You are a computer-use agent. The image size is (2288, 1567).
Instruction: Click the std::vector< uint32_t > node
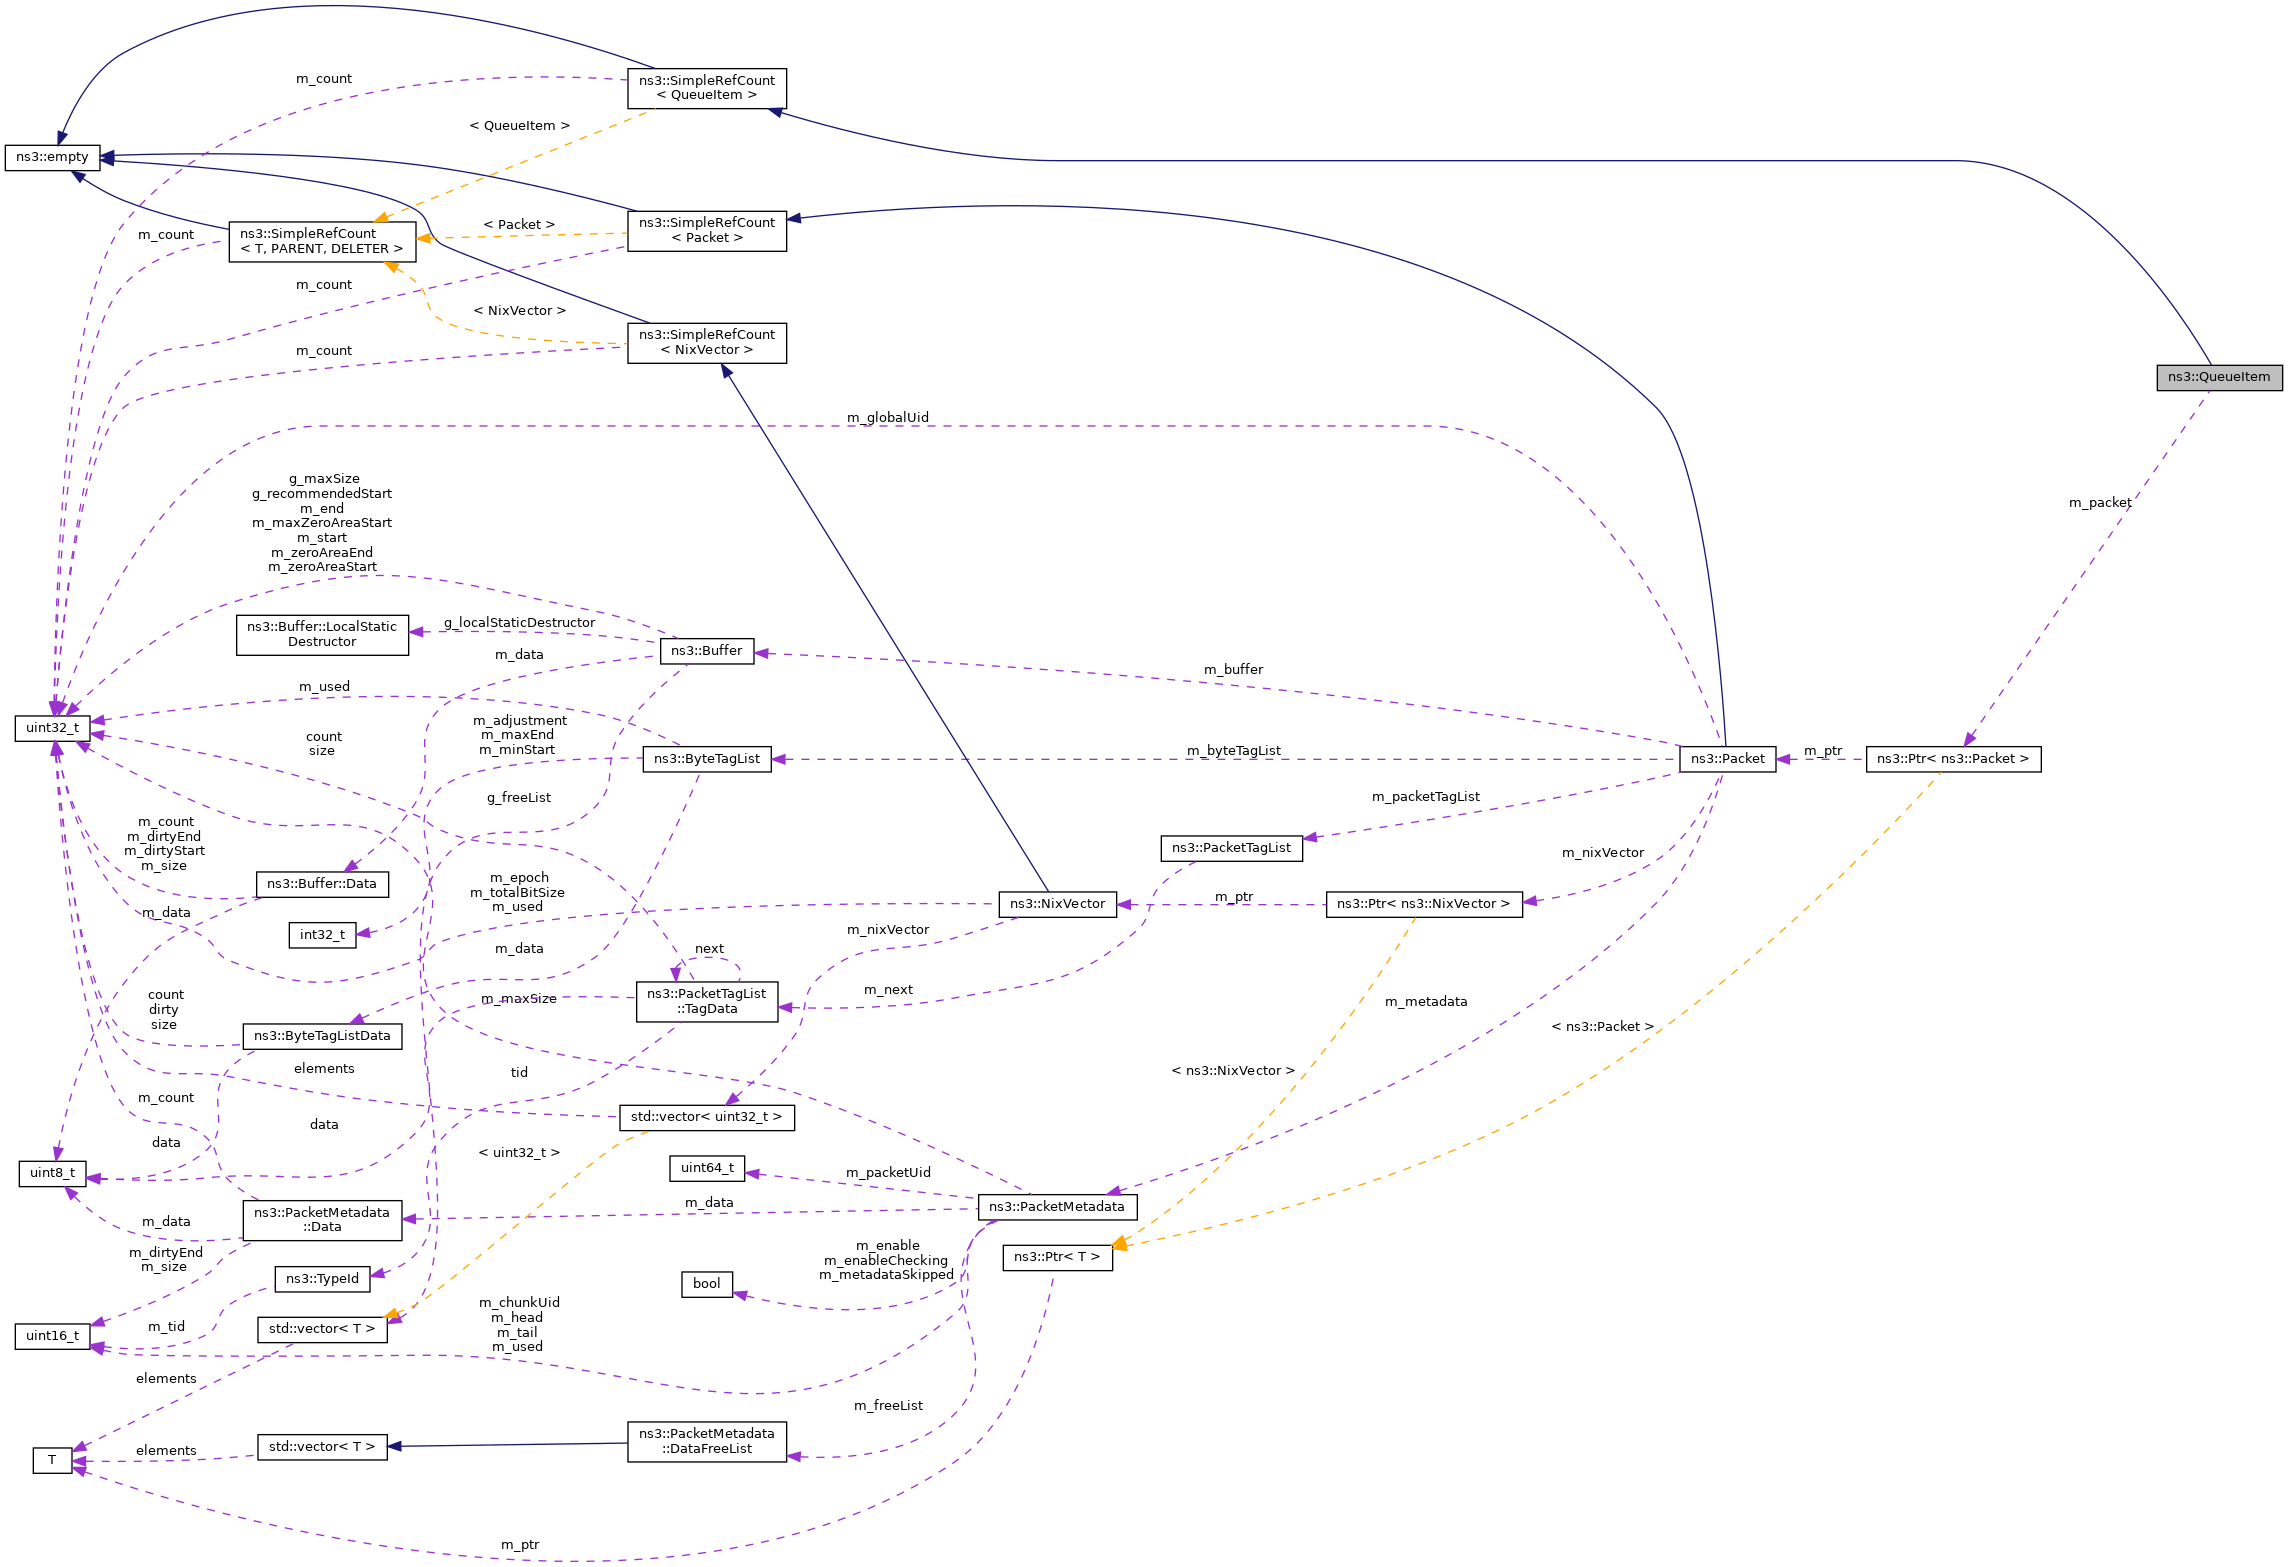pyautogui.click(x=707, y=1117)
